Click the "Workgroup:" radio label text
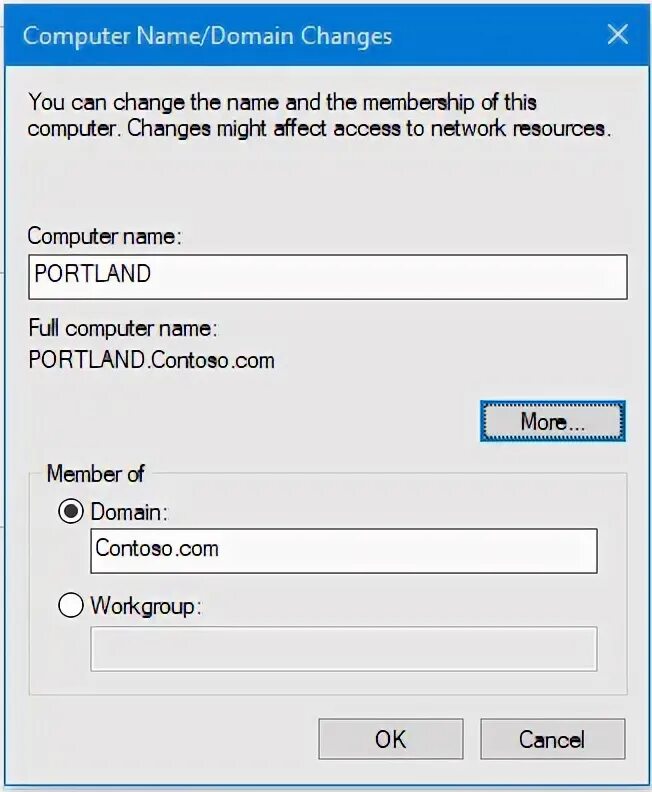This screenshot has height=792, width=652. 146,606
